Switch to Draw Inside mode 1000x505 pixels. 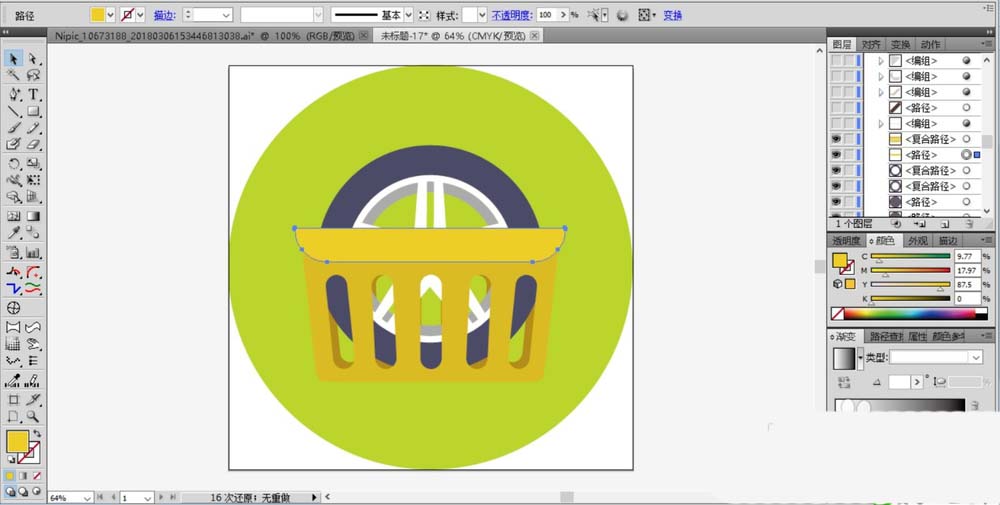point(36,492)
